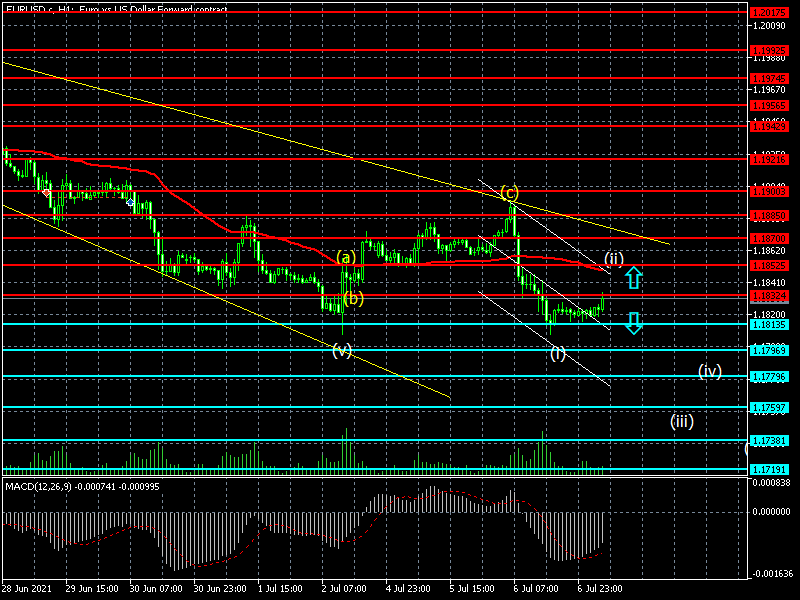This screenshot has width=800, height=600.
Task: Click the 4 Jul 23:00 time label
Action: tap(408, 589)
